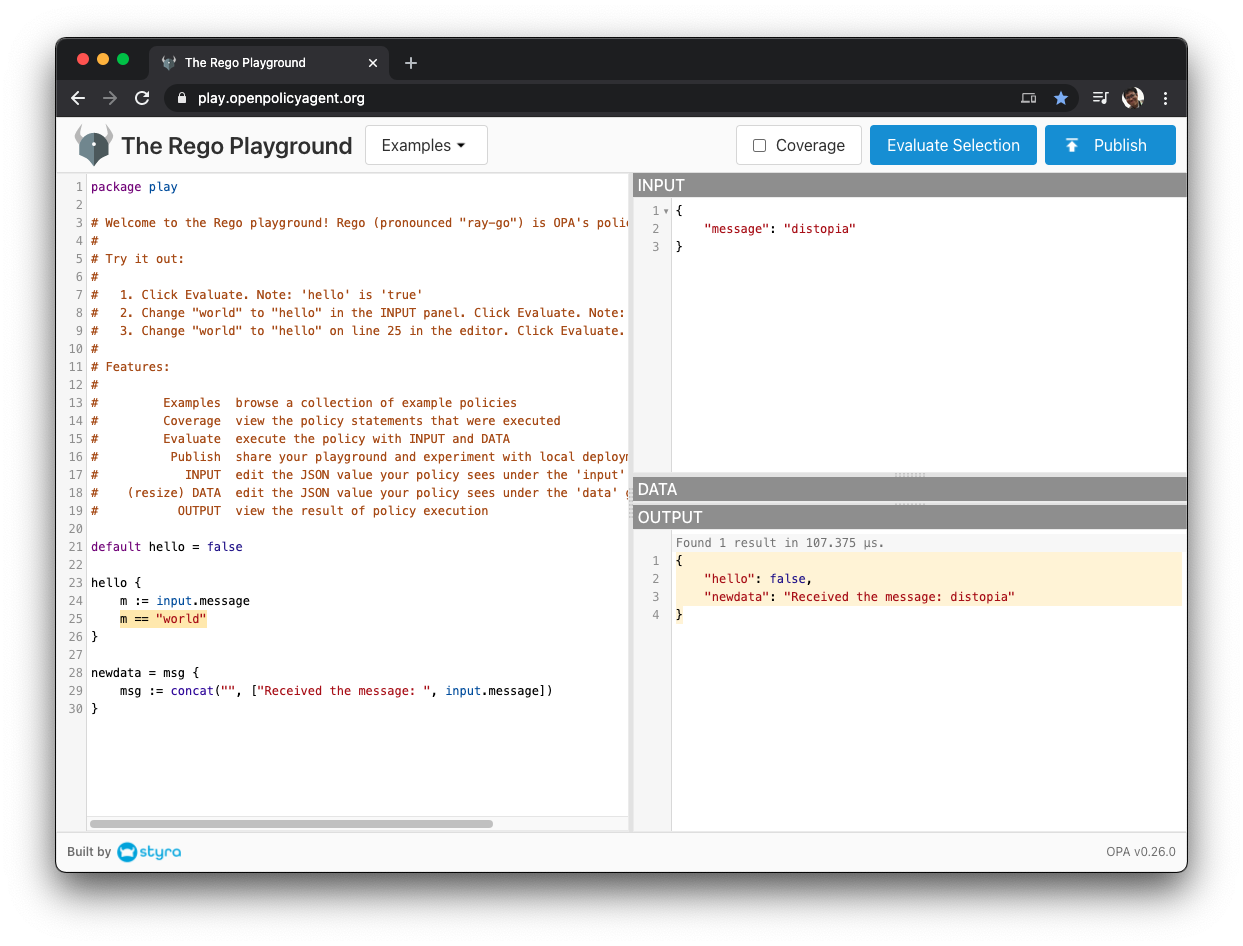1243x946 pixels.
Task: Click the OPA logo icon
Action: pyautogui.click(x=94, y=145)
